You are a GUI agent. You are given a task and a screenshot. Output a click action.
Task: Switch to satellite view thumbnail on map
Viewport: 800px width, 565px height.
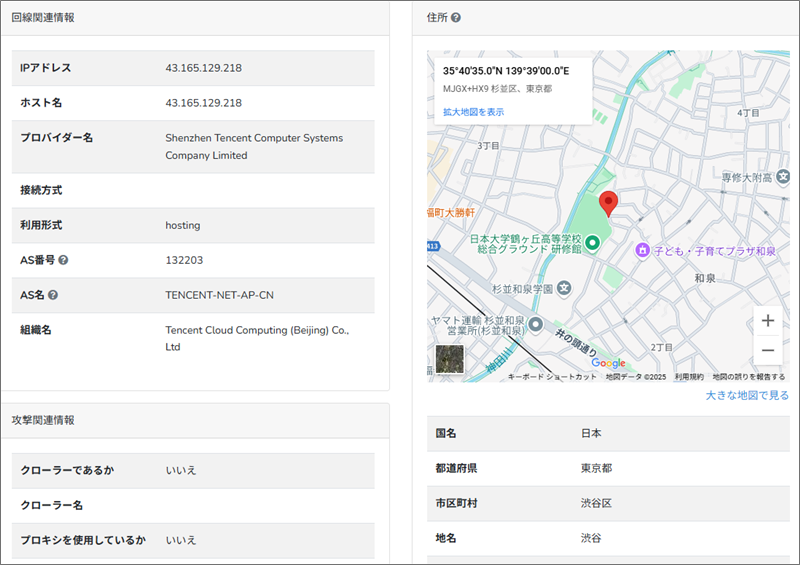(x=449, y=359)
